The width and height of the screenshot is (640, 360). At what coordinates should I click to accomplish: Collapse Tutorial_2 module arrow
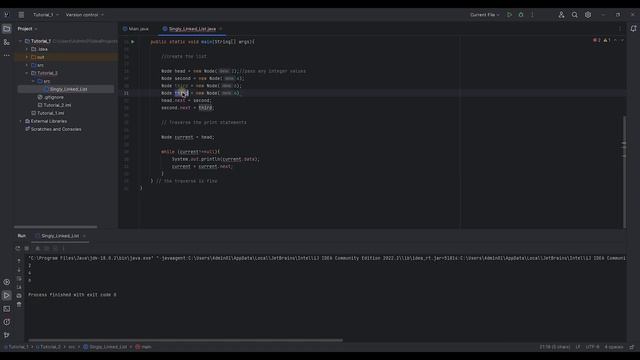(x=27, y=73)
